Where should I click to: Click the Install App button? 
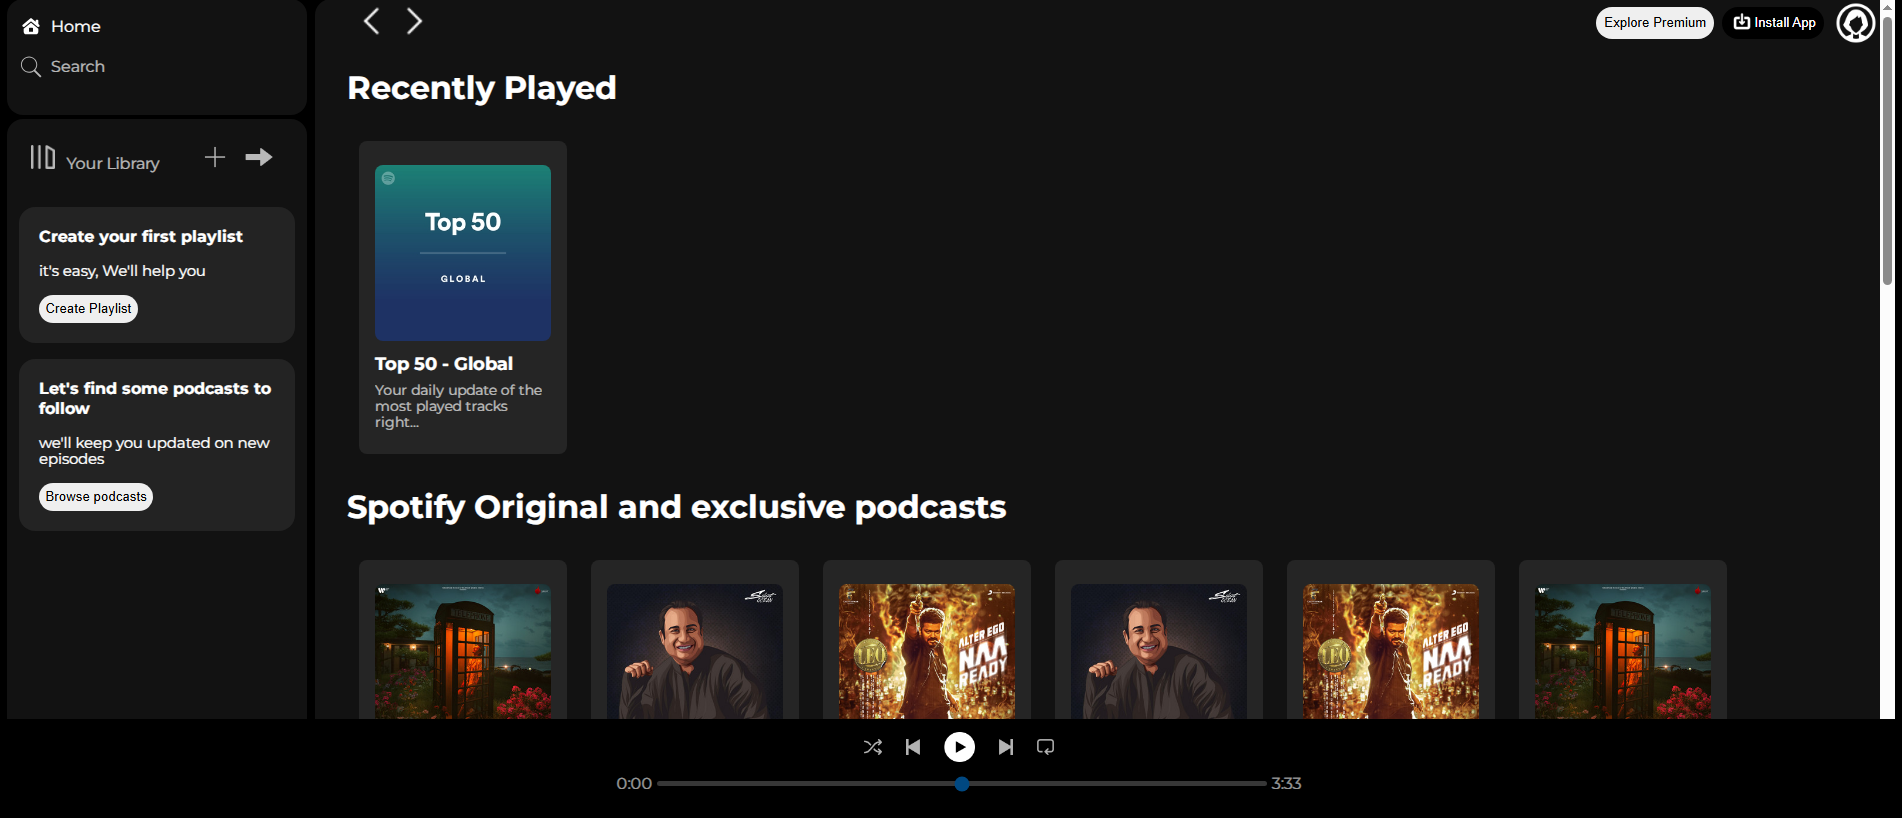coord(1774,23)
